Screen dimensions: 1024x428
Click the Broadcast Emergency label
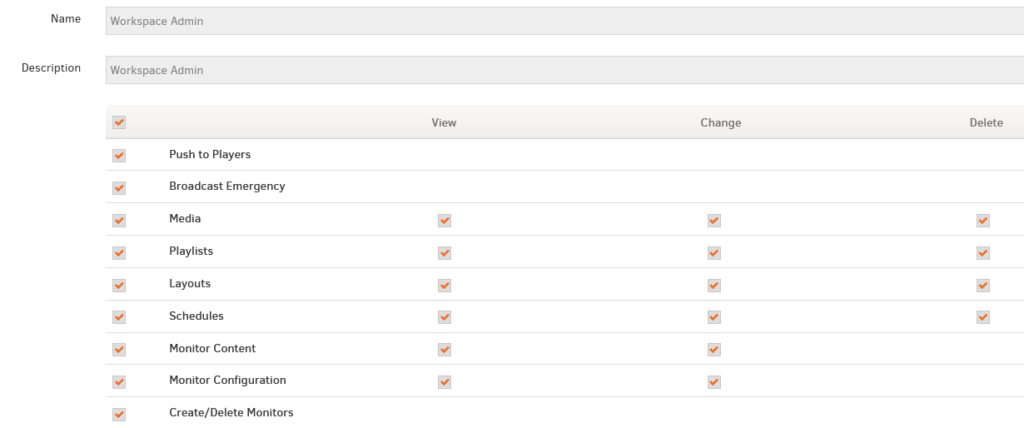[227, 186]
